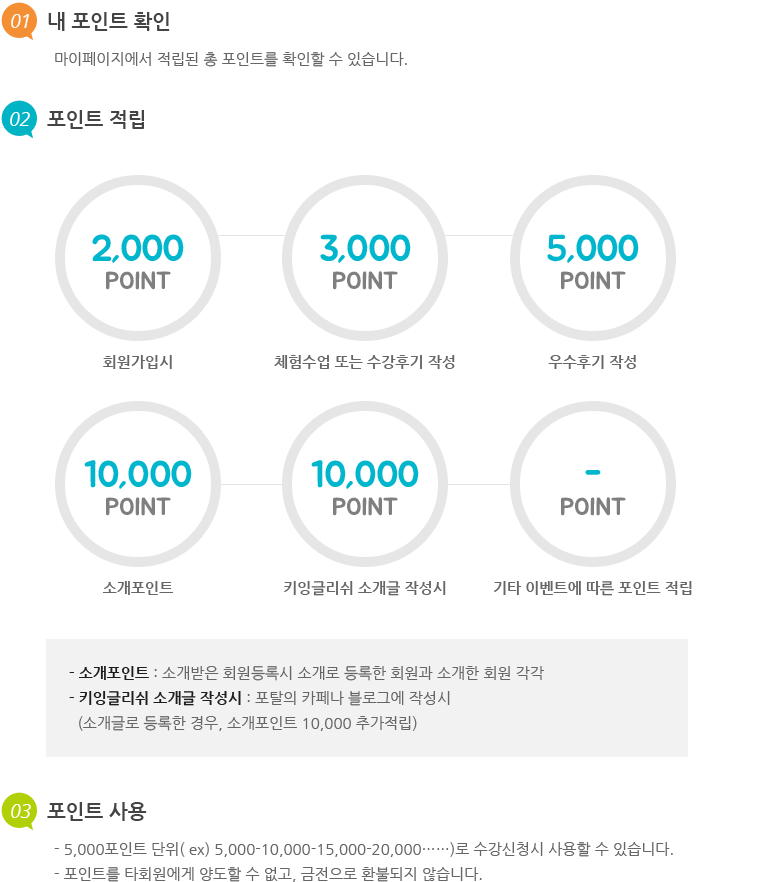Click the 내 포인트 확인 heading

(109, 21)
